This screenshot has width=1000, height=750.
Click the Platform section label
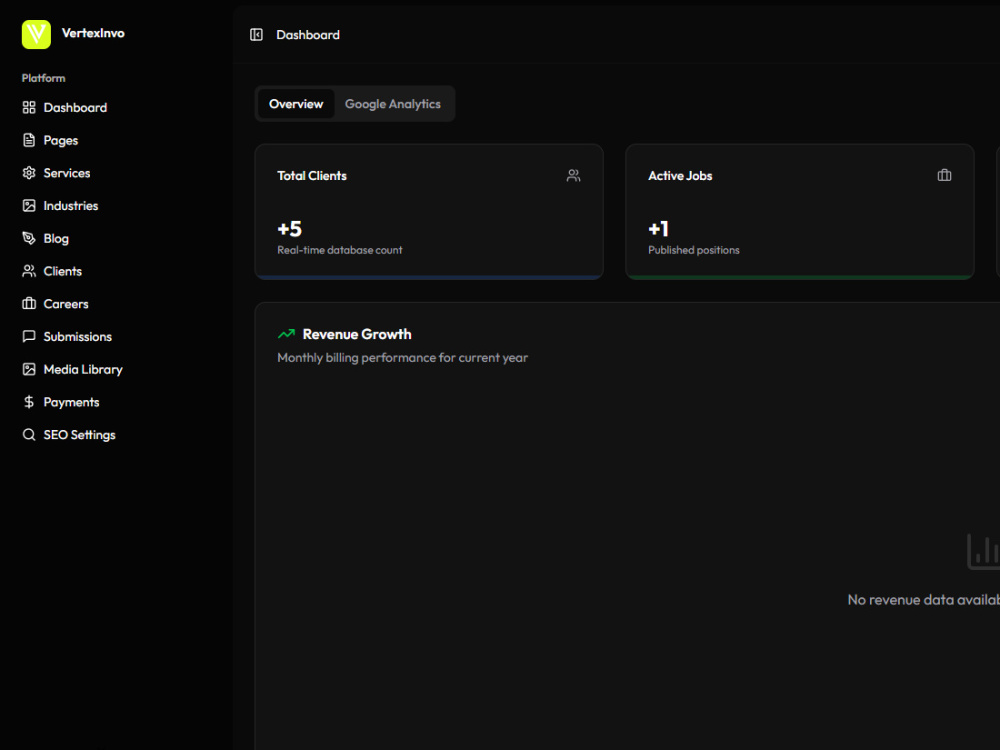coord(43,78)
